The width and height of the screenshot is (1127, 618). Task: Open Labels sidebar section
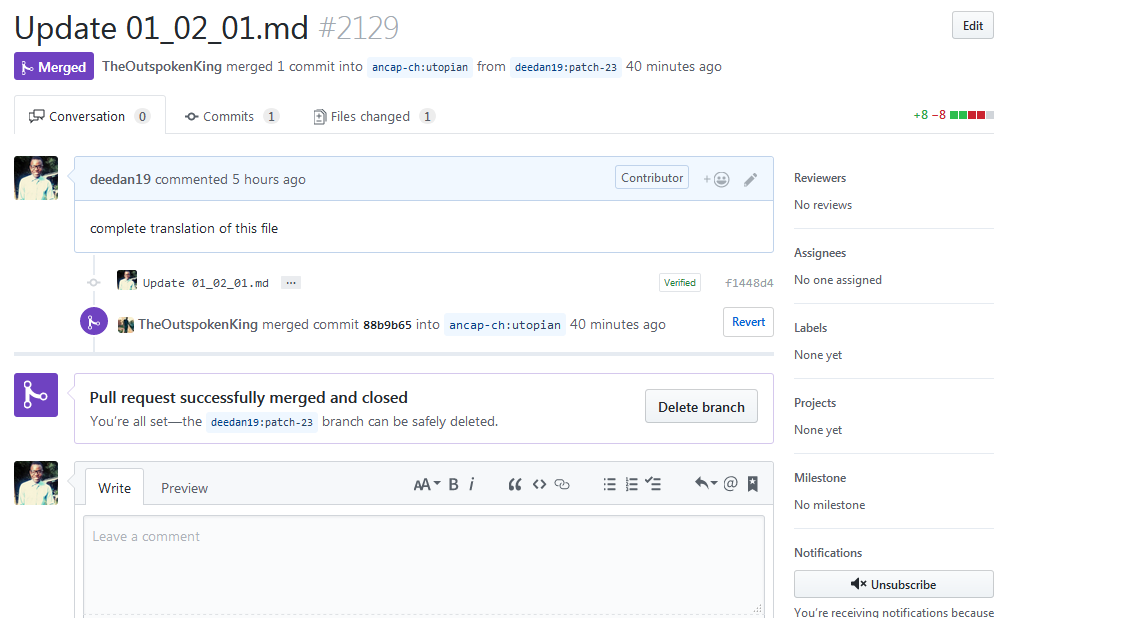click(810, 328)
